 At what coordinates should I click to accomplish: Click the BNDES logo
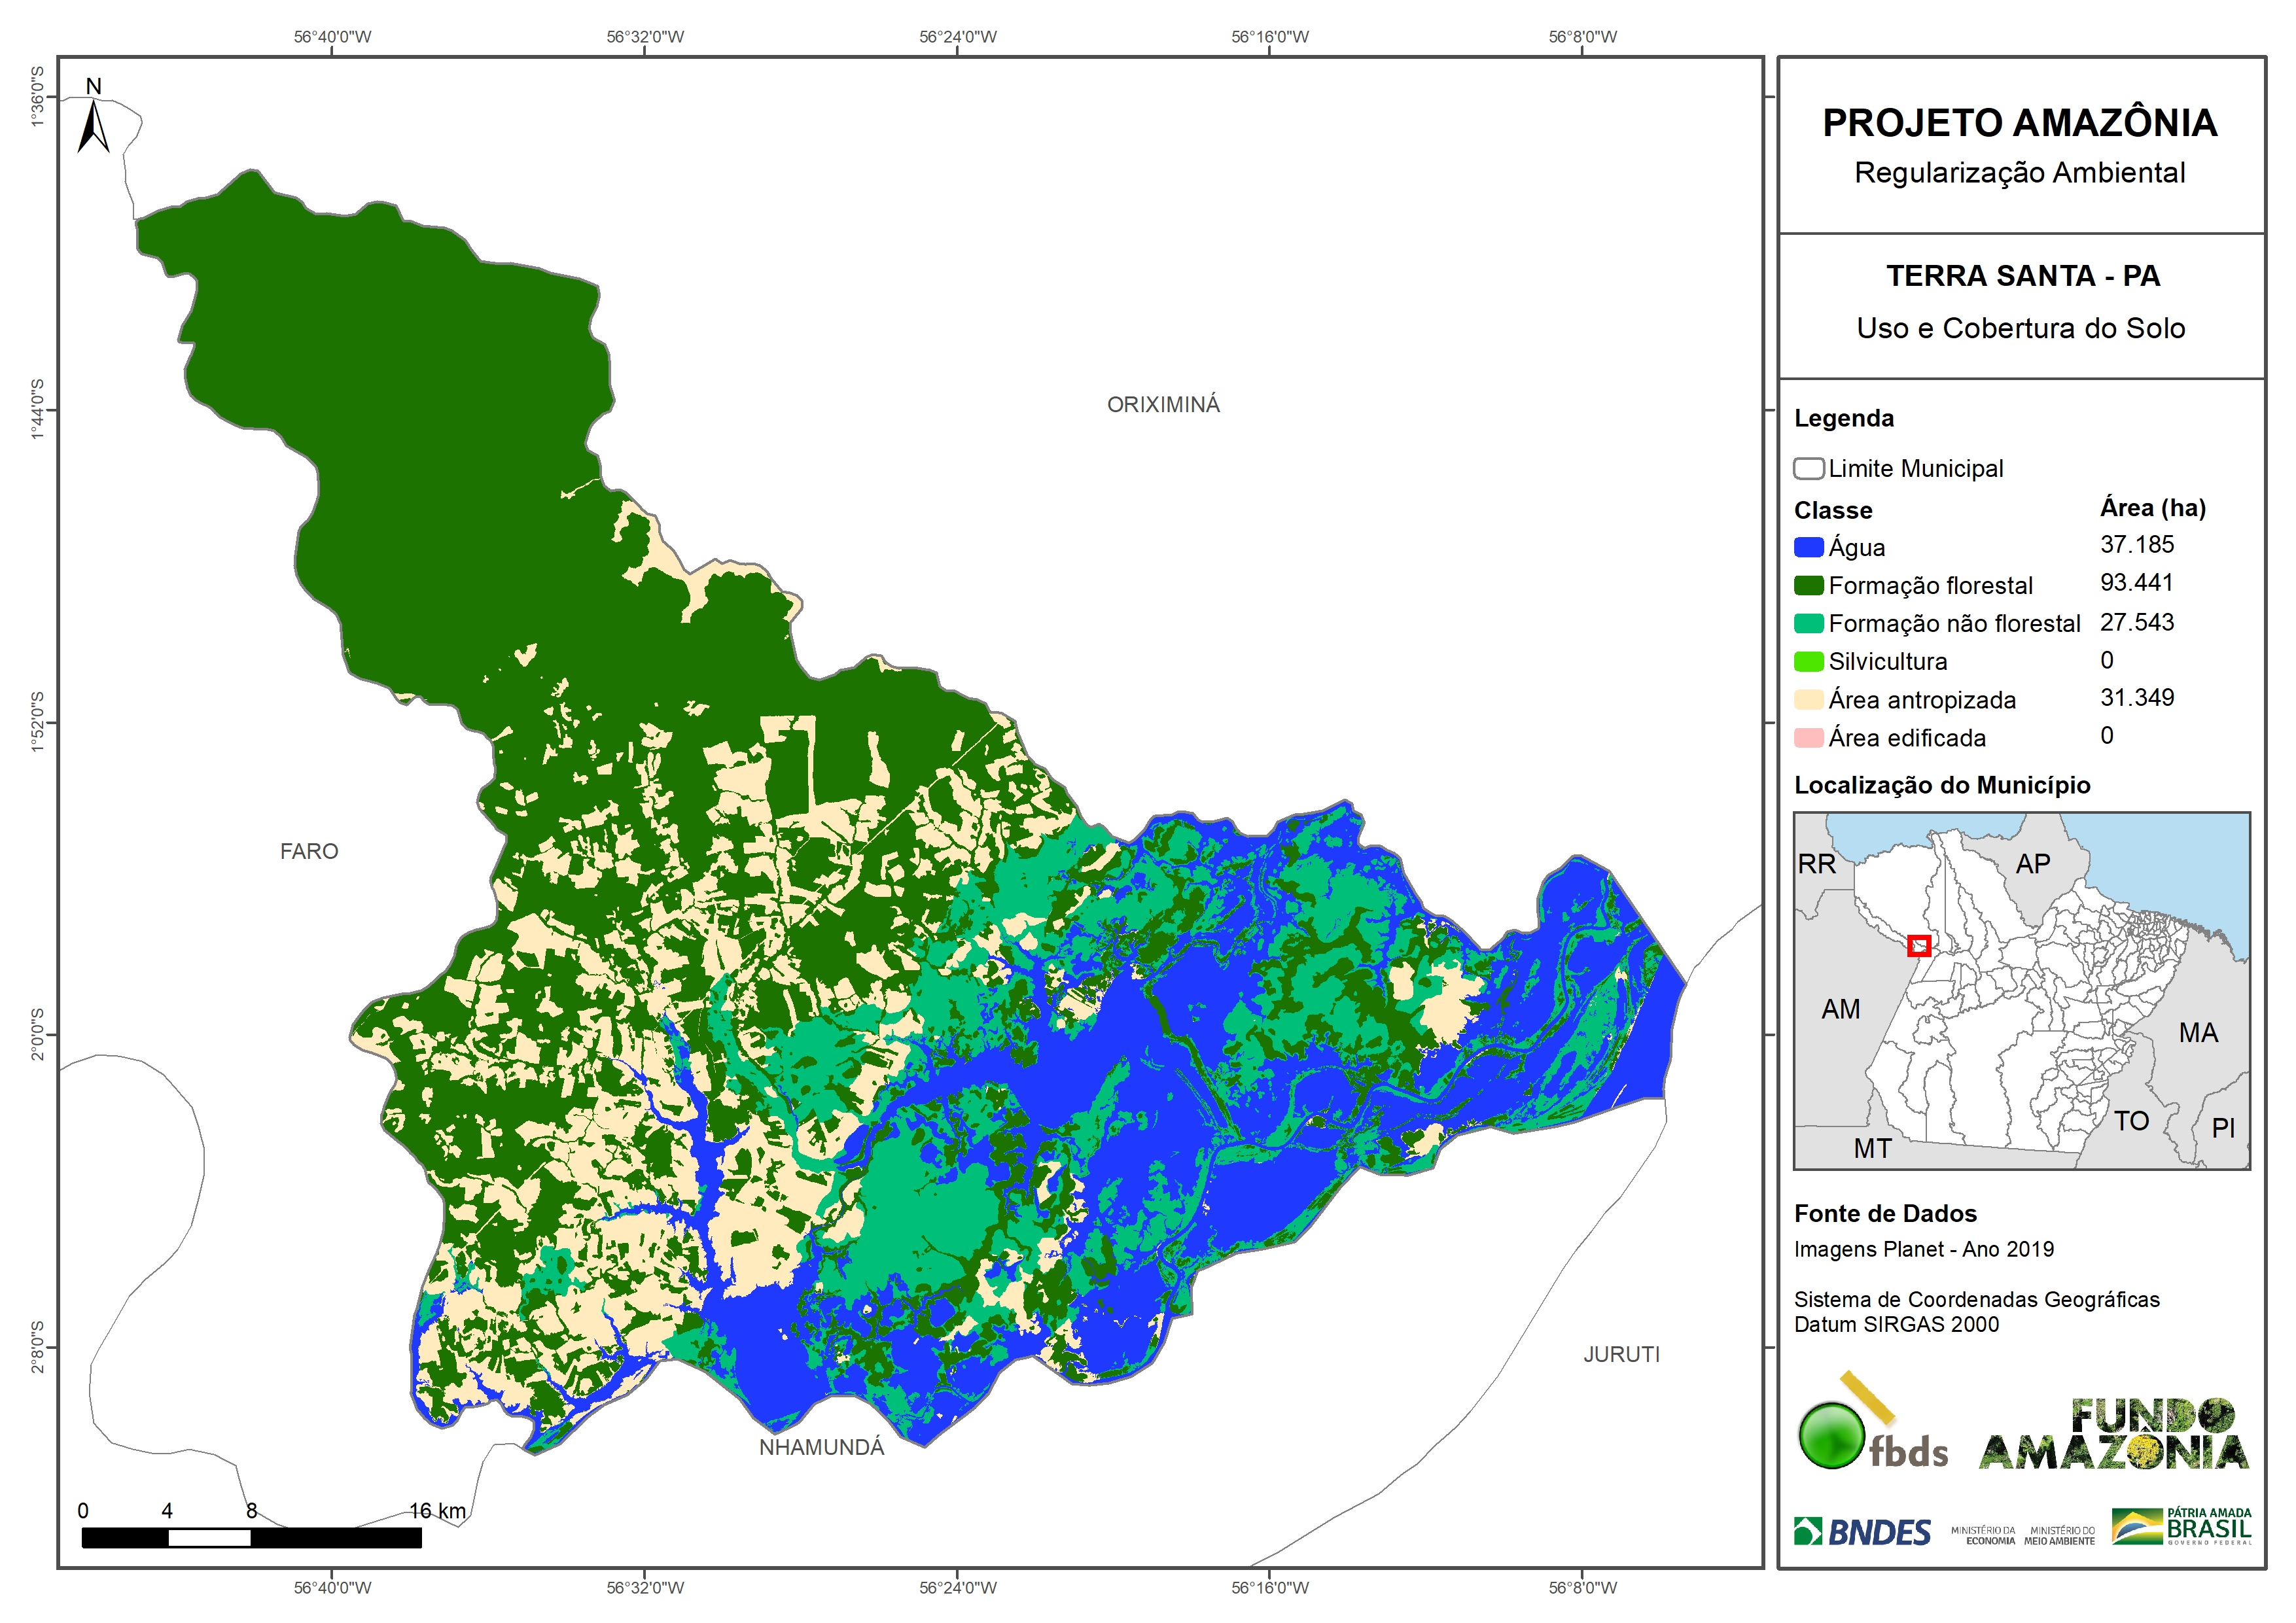1862,1532
